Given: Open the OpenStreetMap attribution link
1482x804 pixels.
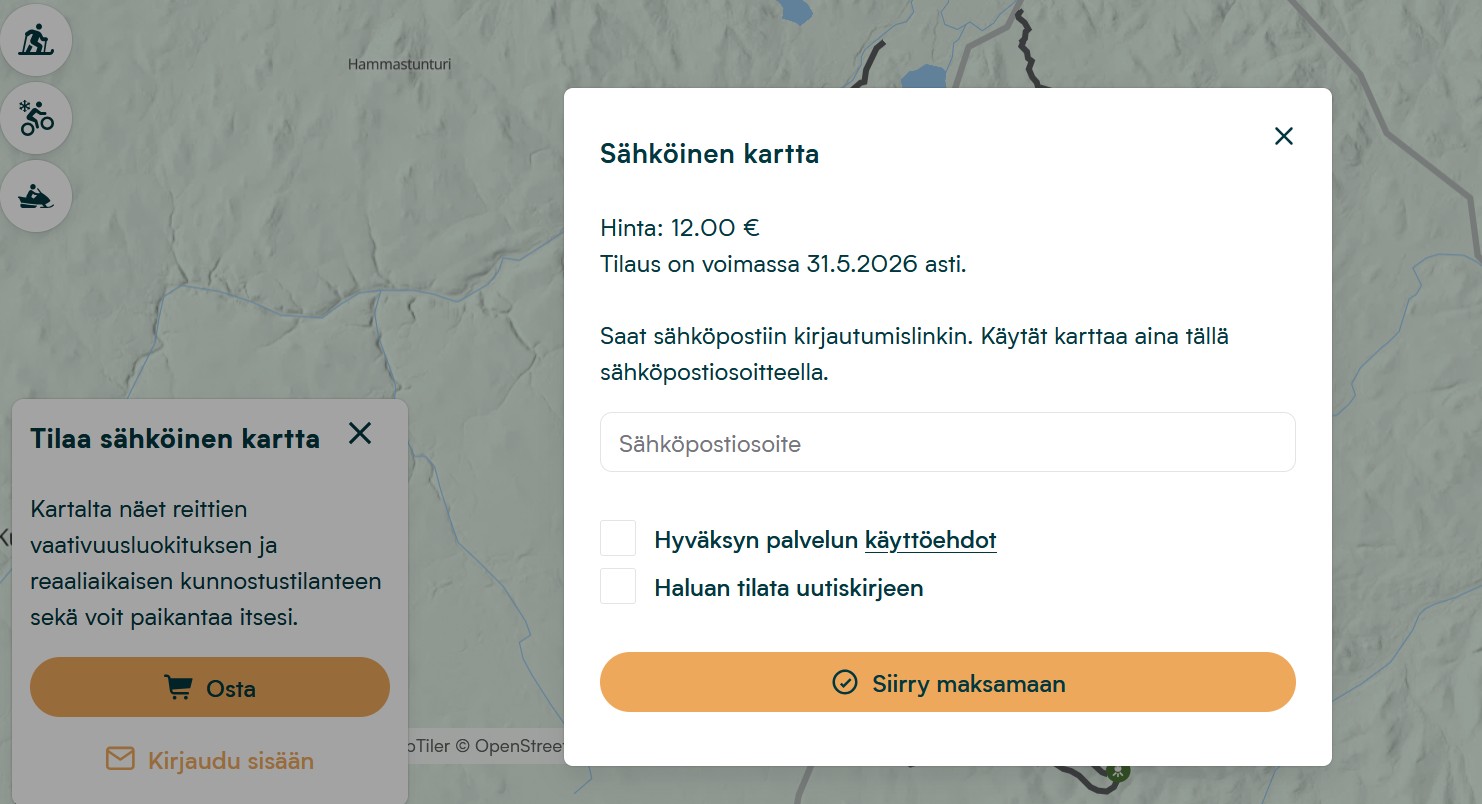Looking at the screenshot, I should 520,746.
